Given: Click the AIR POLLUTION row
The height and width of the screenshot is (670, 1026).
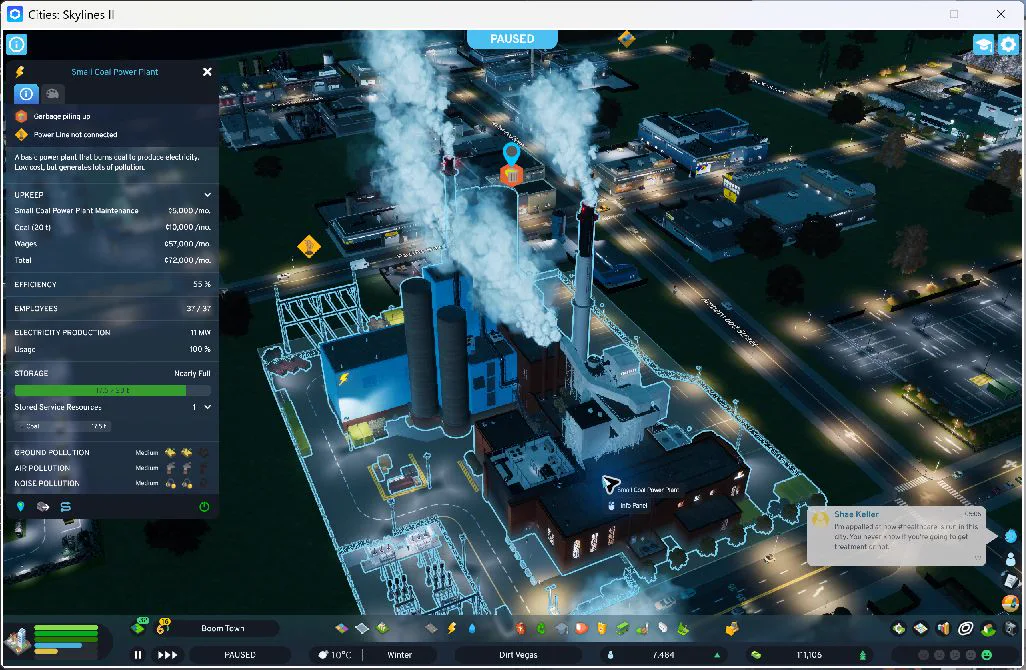Looking at the screenshot, I should [x=113, y=468].
